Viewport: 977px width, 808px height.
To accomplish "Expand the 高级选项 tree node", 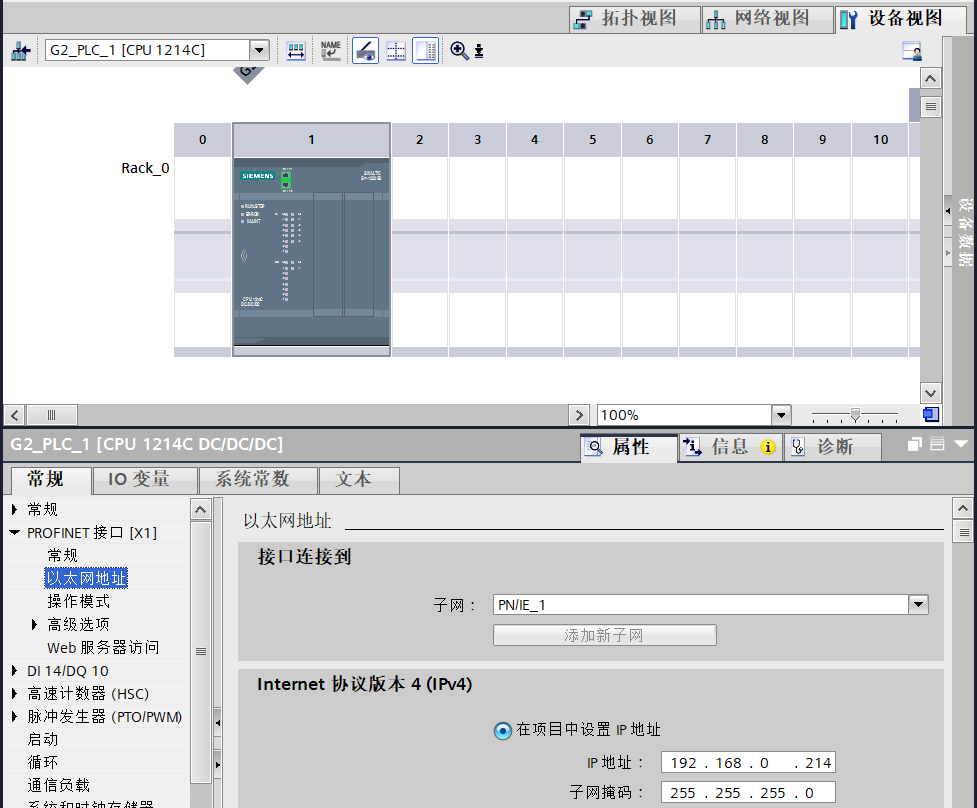I will (x=36, y=624).
